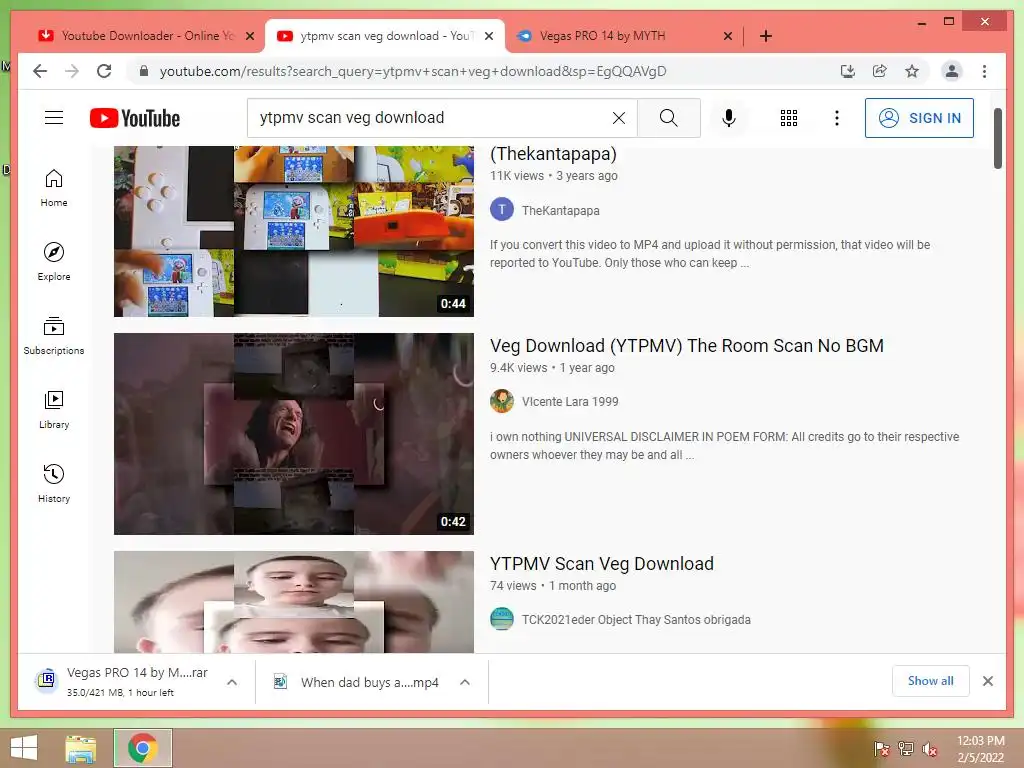
Task: Close the Vegas PRO 14 by MYTH tab
Action: click(x=728, y=36)
